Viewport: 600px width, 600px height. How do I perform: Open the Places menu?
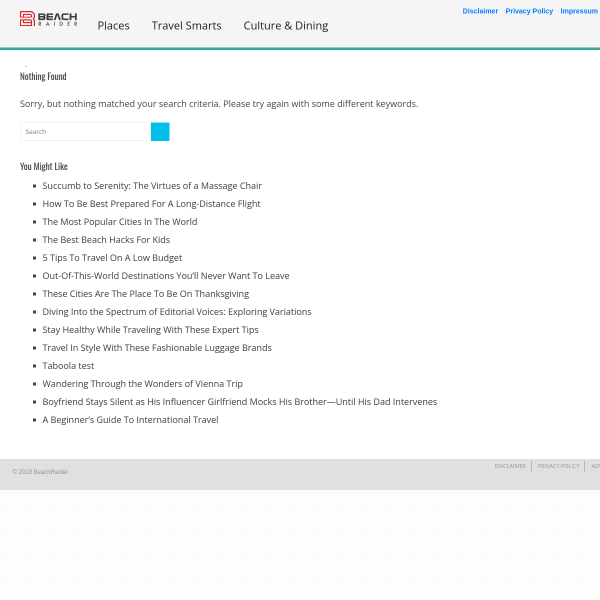[x=113, y=26]
